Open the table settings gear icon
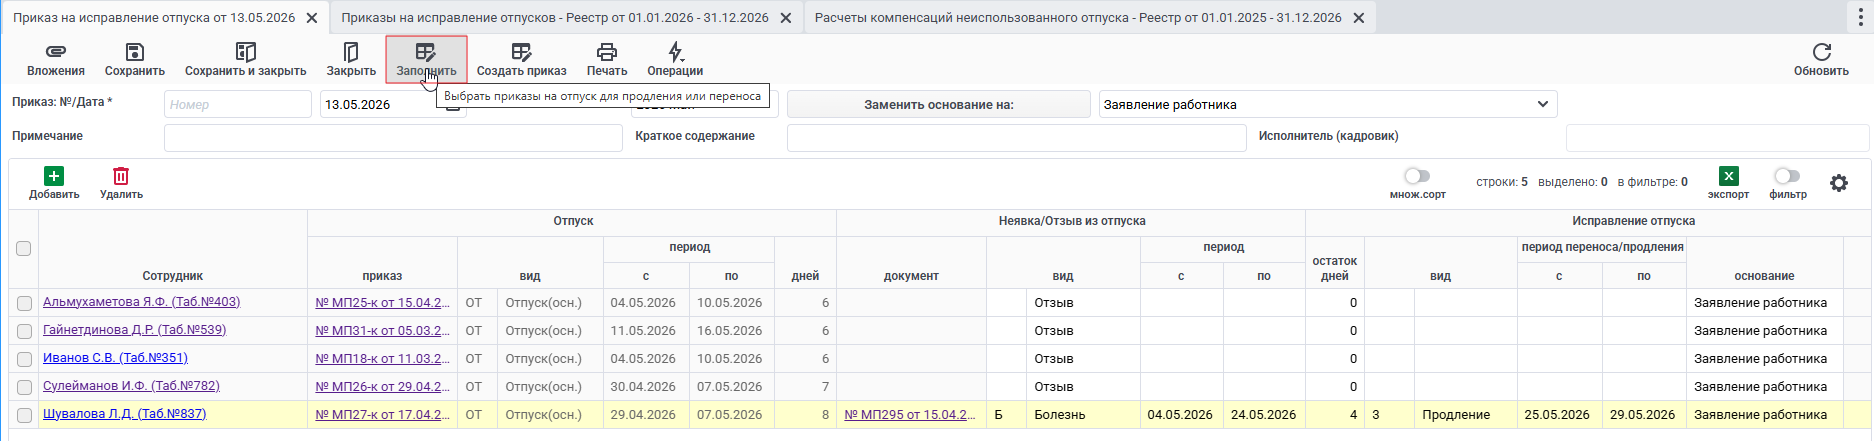This screenshot has width=1874, height=441. click(x=1839, y=183)
